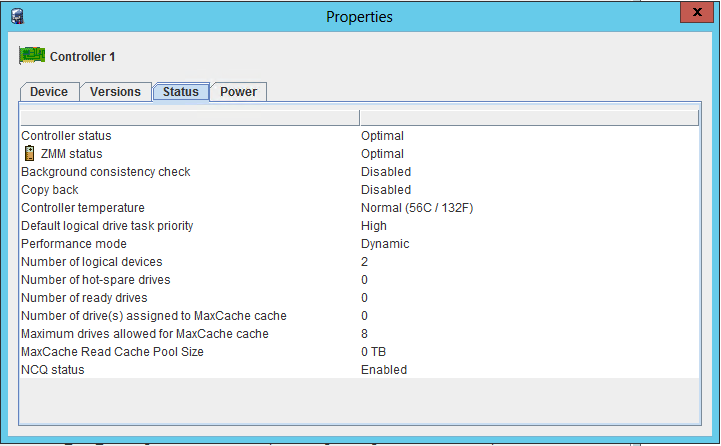Select the Controller temperature row

point(83,208)
